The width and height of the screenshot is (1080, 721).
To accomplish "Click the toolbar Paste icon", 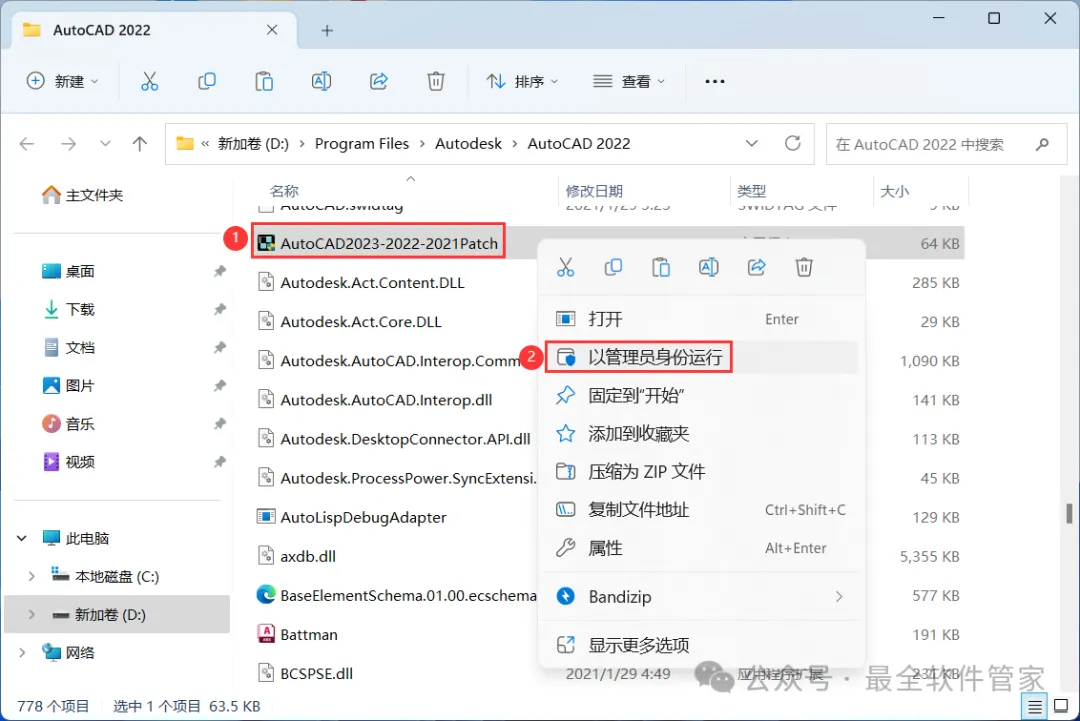I will point(264,81).
